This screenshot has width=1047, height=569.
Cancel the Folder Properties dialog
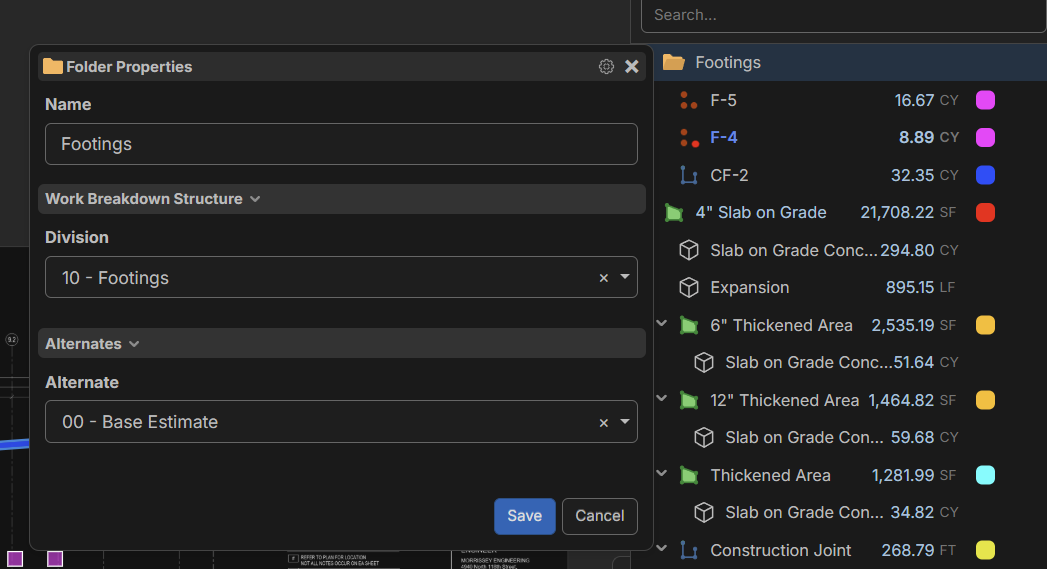(x=599, y=516)
